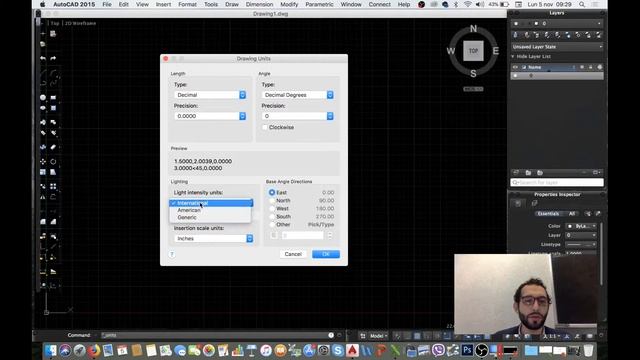The height and width of the screenshot is (360, 640).
Task: Click the Cancel button in Drawing Units
Action: 293,254
